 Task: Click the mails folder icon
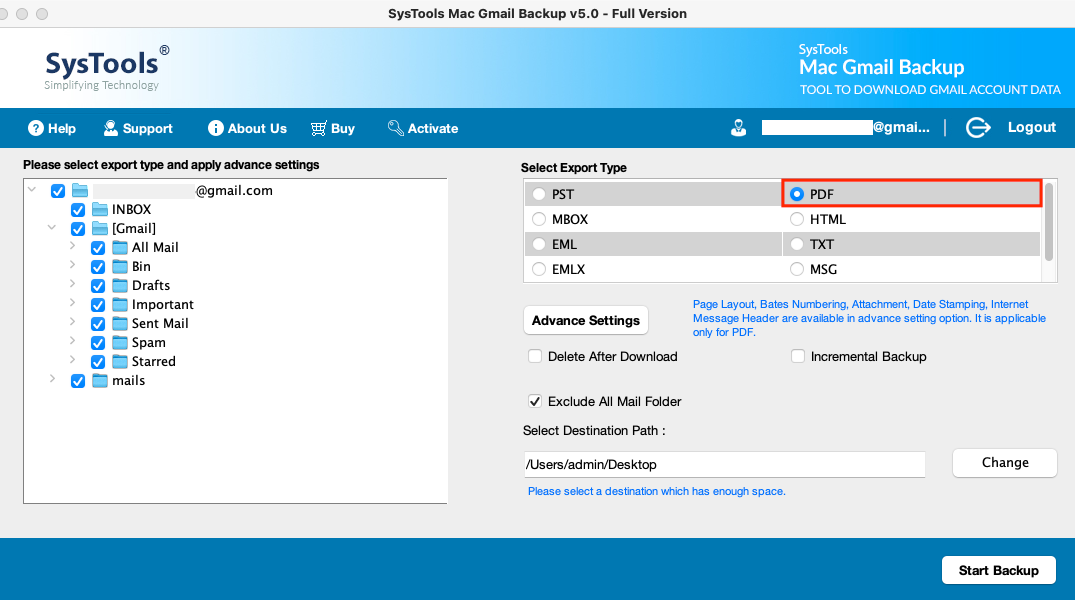click(100, 381)
